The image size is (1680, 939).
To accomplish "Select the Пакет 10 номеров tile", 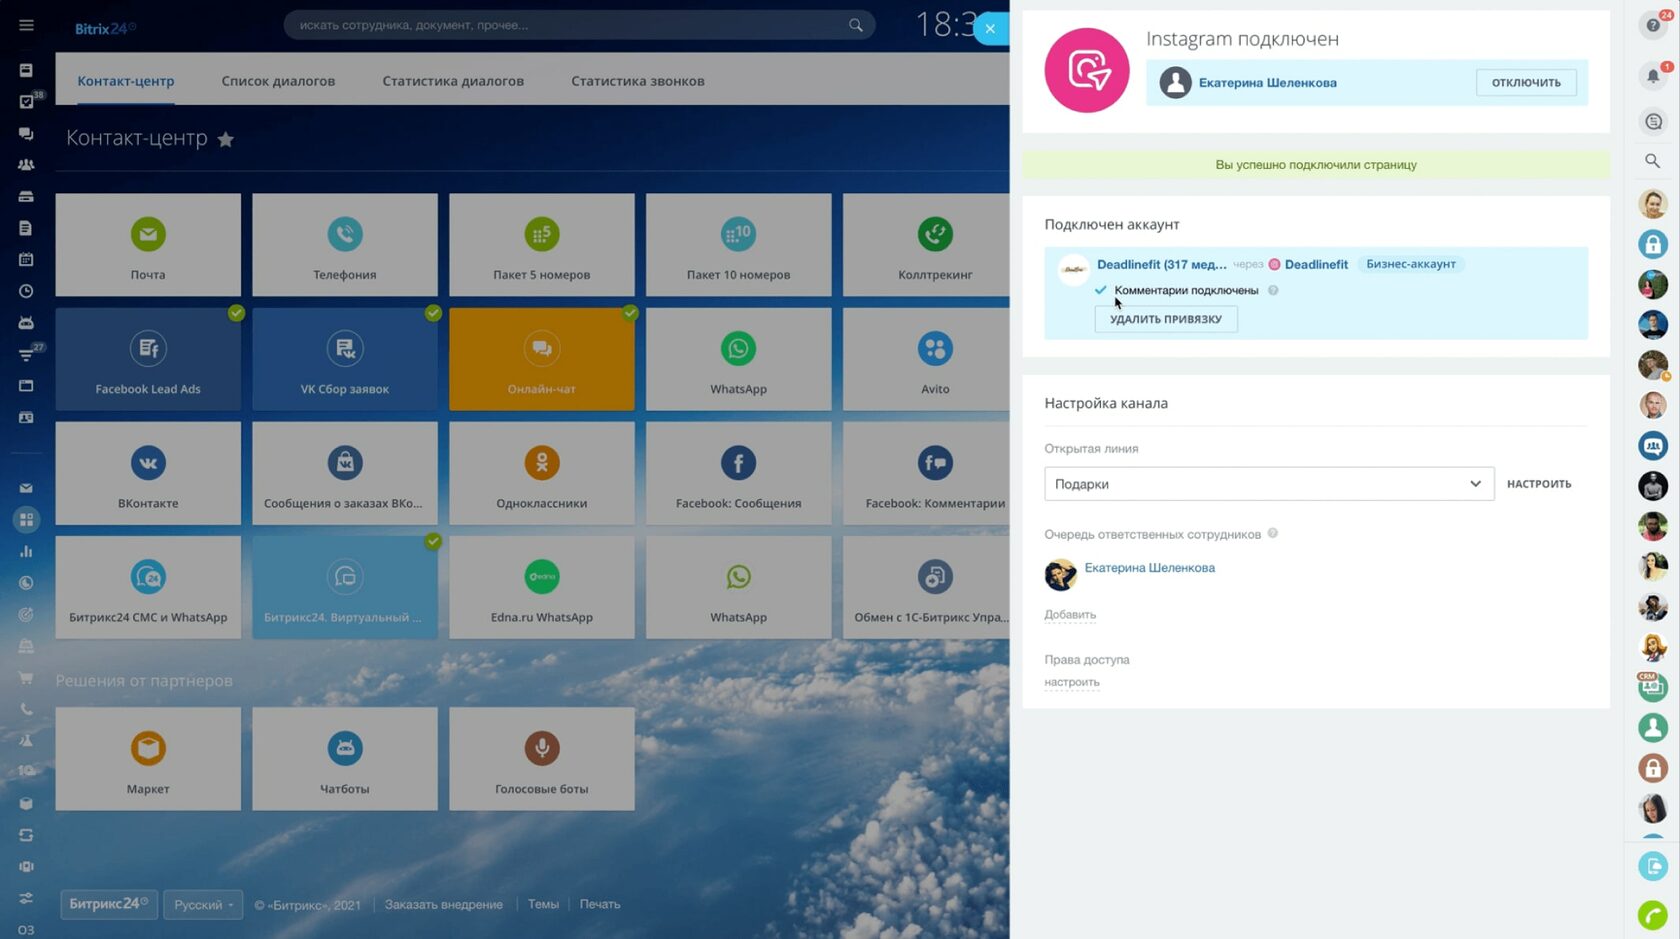I will tap(739, 245).
